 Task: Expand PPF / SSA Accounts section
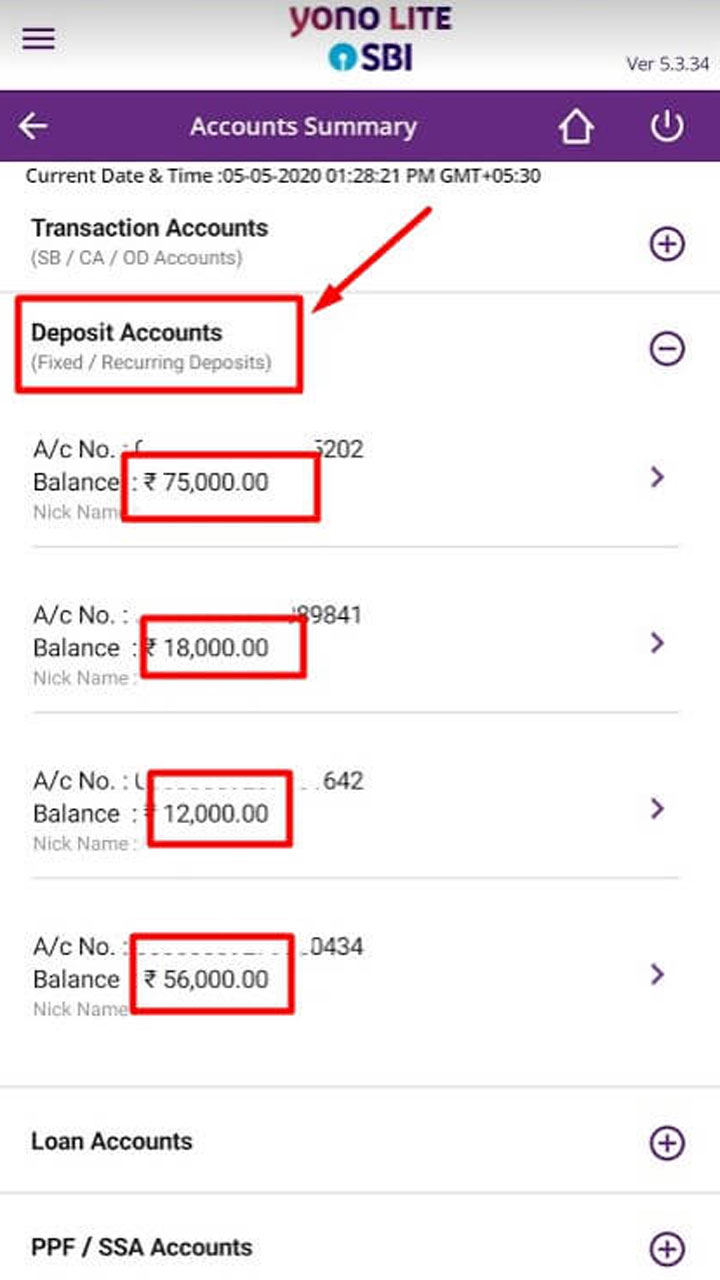tap(667, 1248)
